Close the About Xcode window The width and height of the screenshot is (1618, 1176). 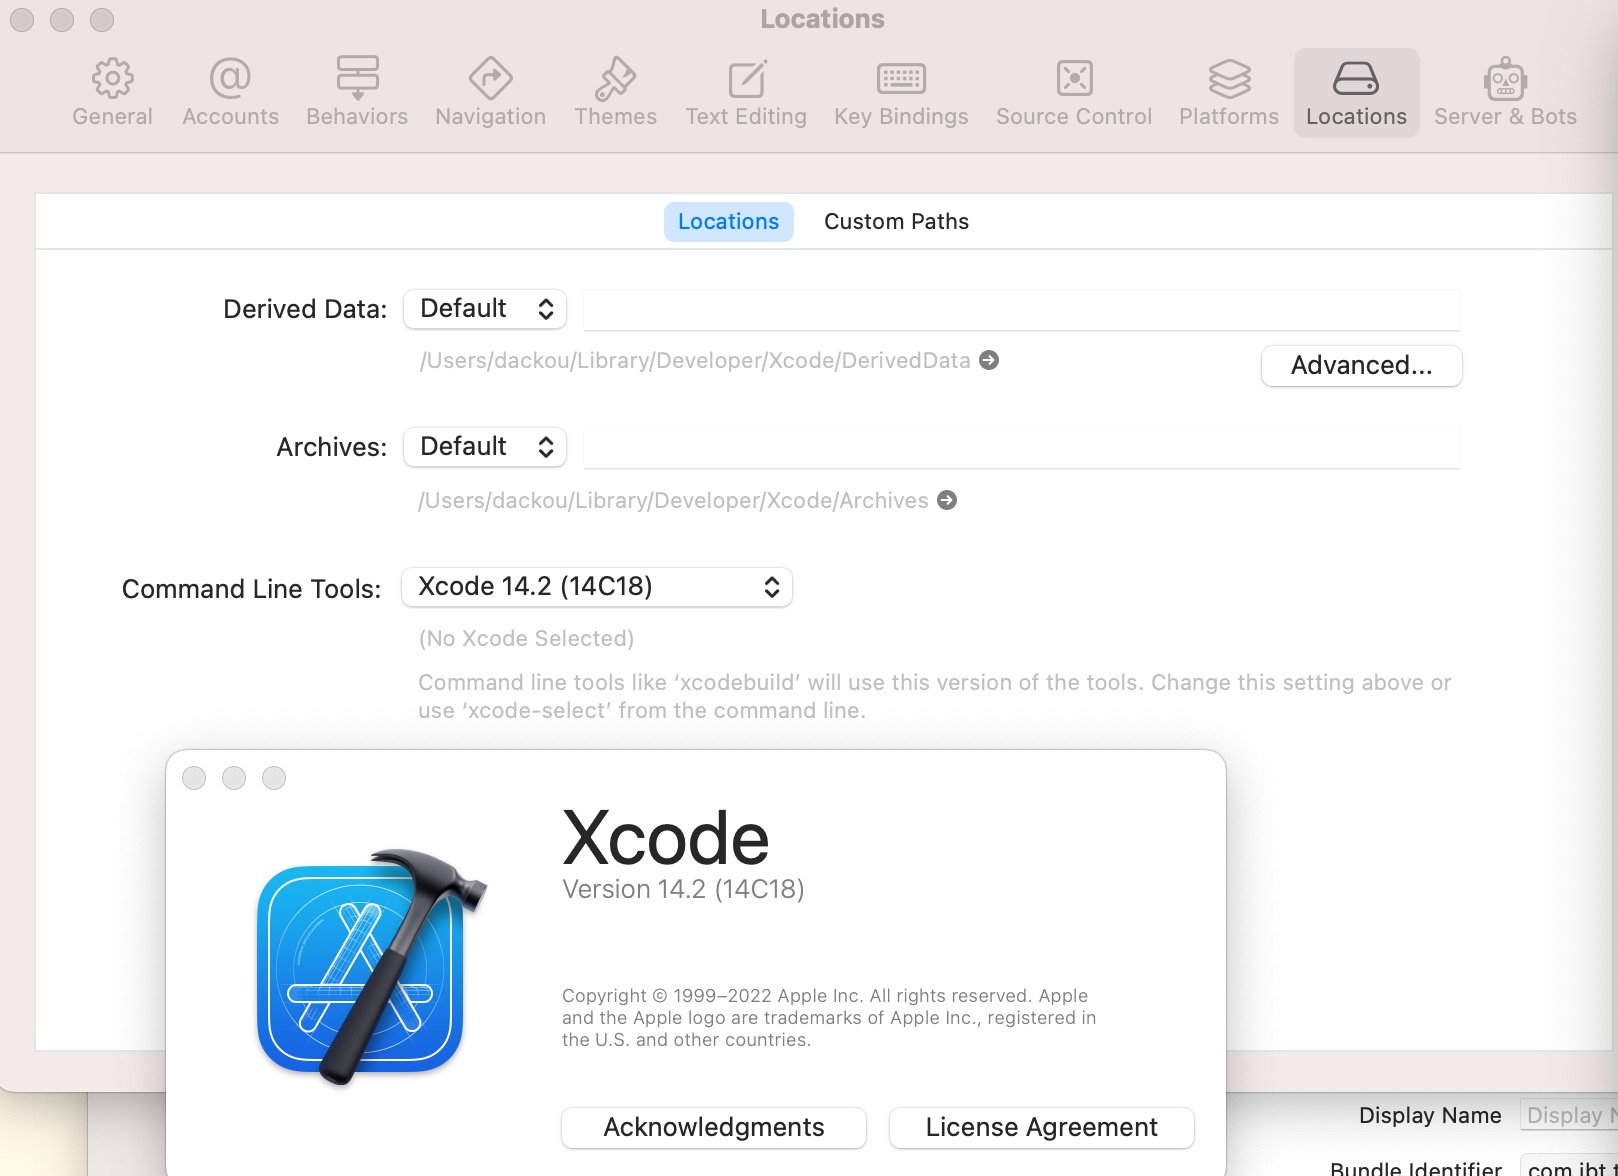pyautogui.click(x=194, y=778)
